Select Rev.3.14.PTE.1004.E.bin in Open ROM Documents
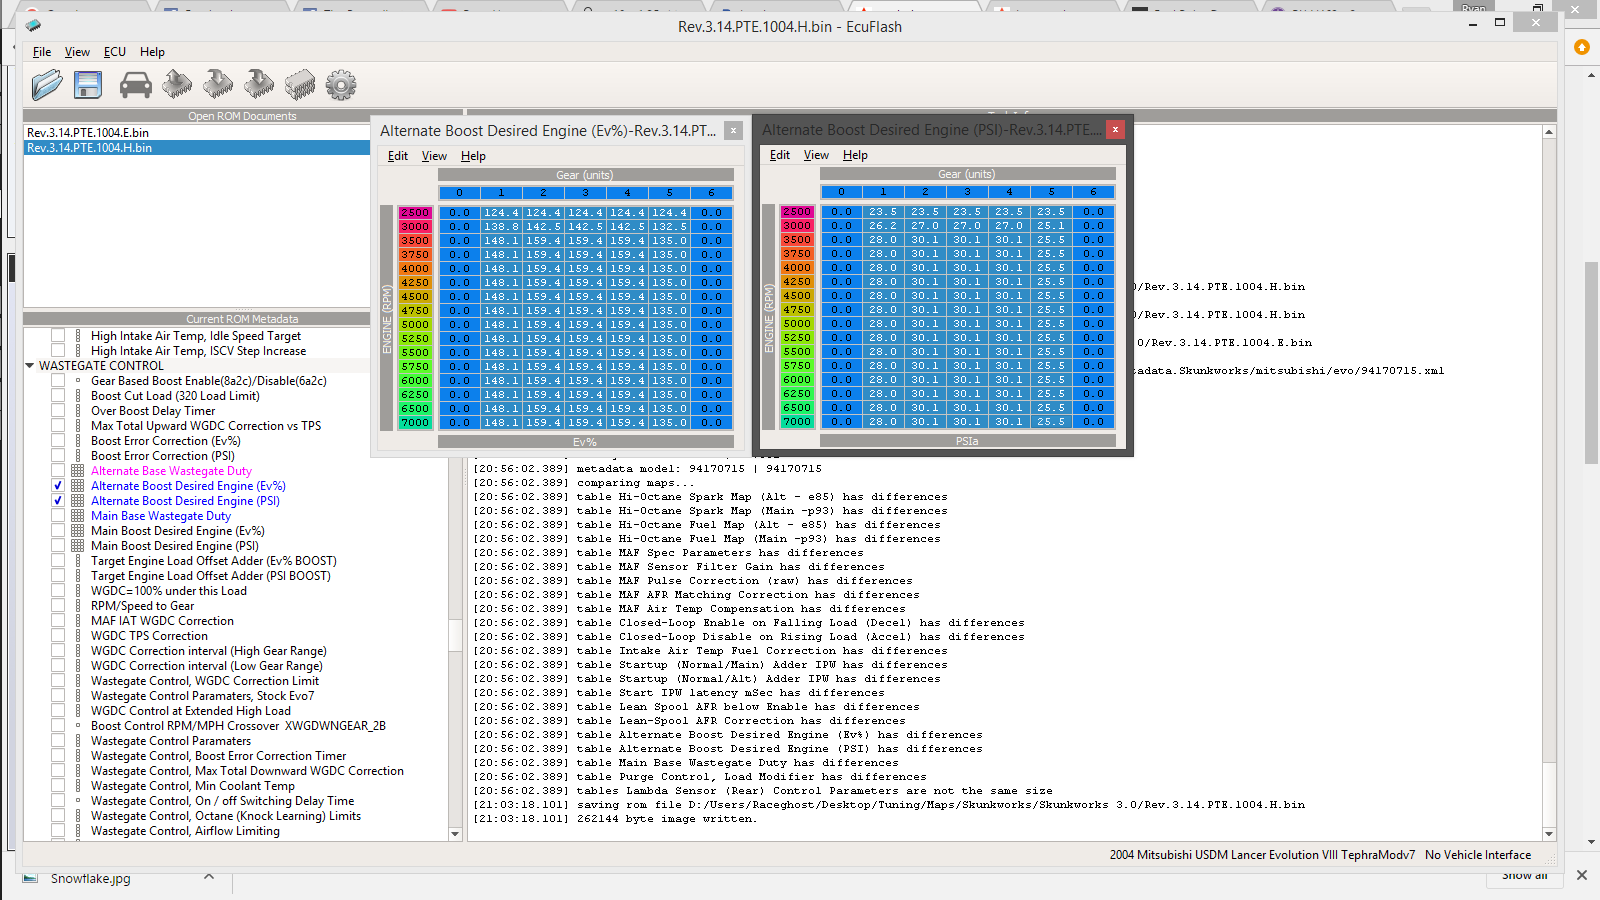This screenshot has height=900, width=1600. 88,133
